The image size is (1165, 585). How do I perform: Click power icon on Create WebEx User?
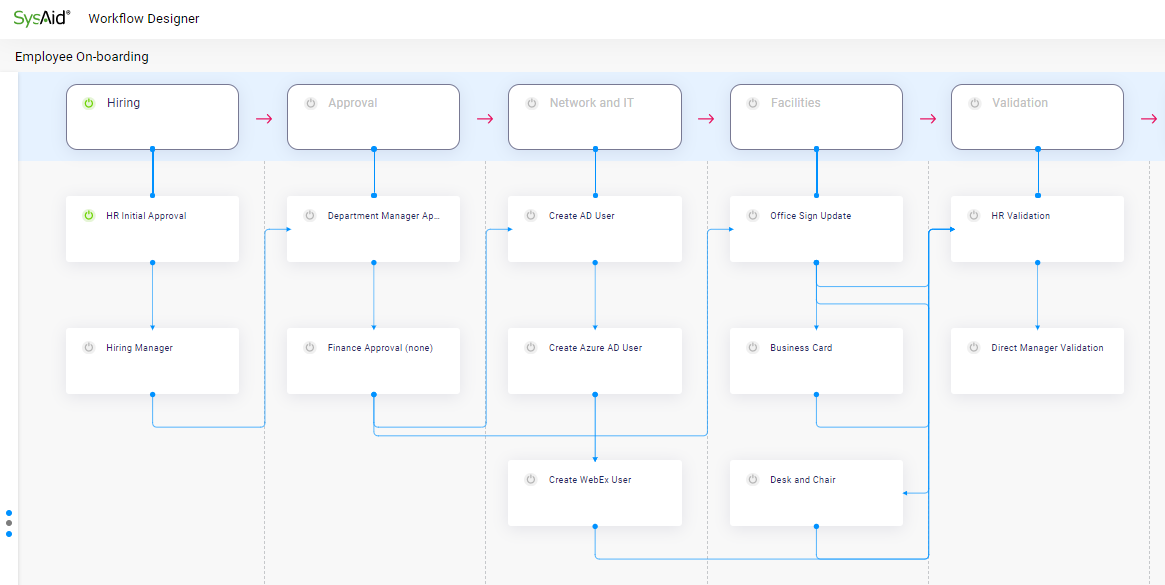[x=531, y=480]
